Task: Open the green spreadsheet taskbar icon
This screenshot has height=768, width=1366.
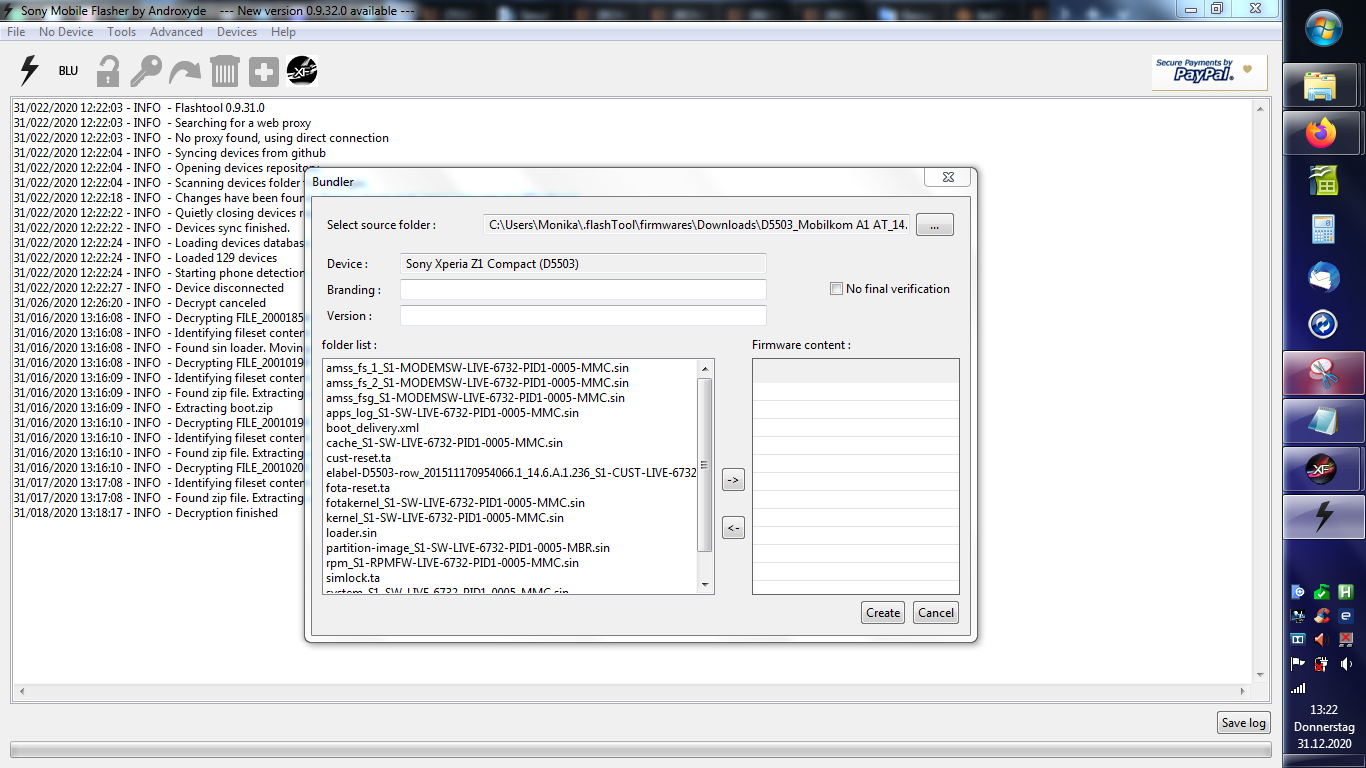Action: 1324,181
